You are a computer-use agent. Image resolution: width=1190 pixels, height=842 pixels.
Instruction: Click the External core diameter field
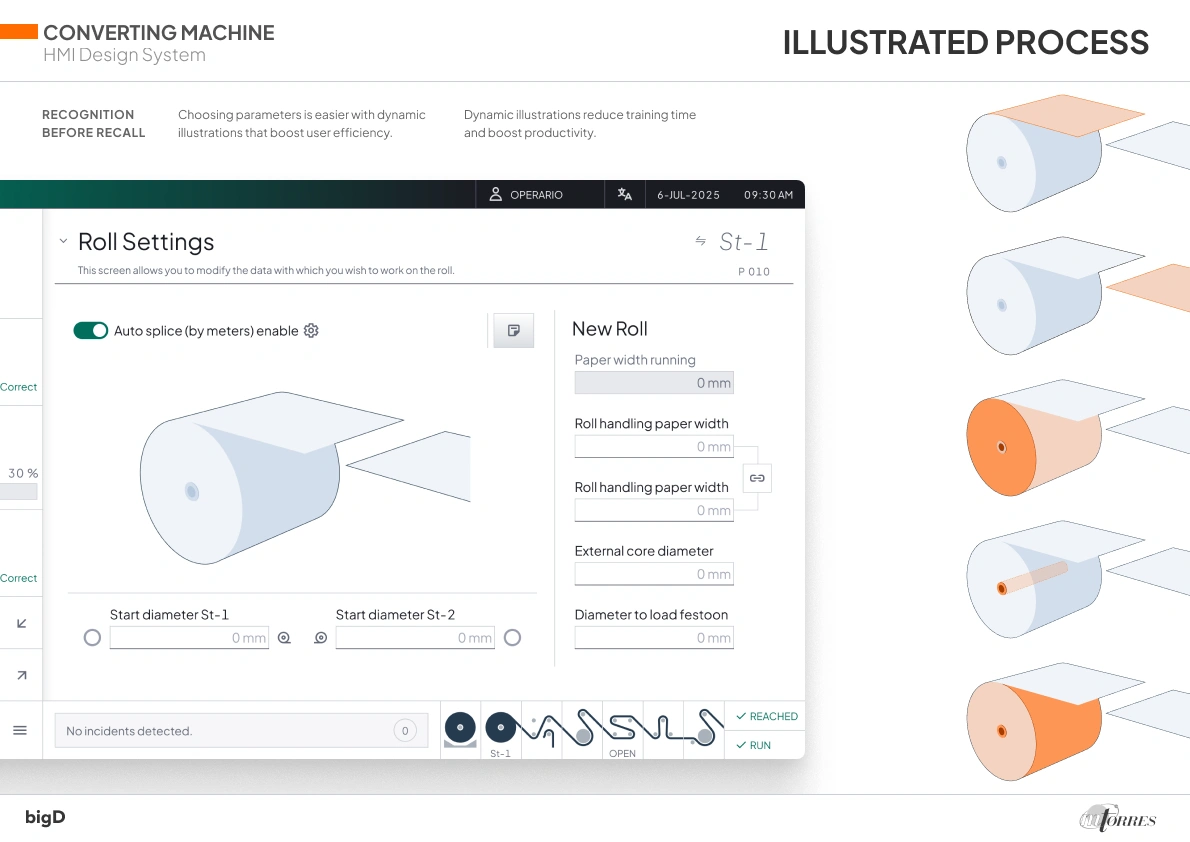click(x=654, y=574)
